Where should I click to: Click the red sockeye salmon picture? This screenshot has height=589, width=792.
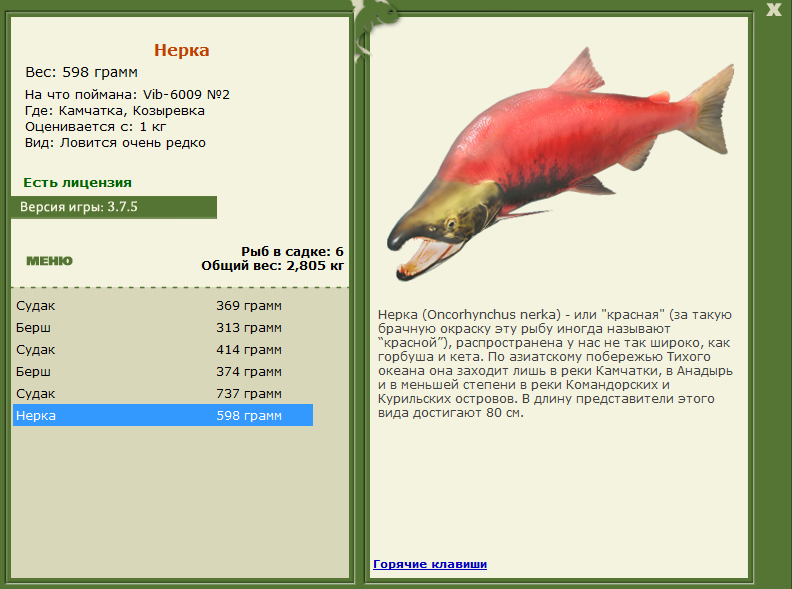(560, 164)
